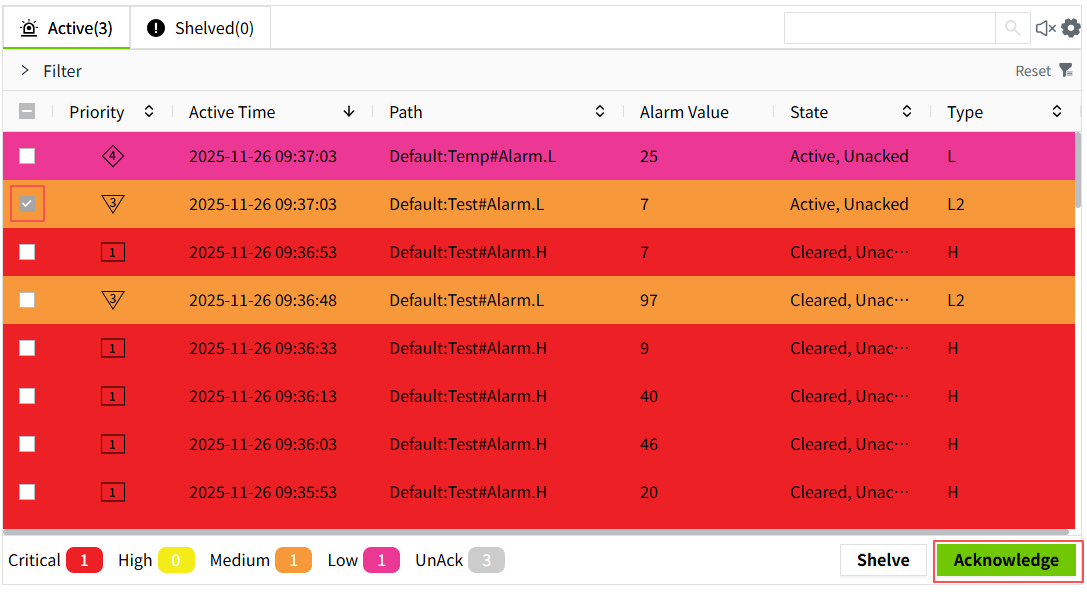
Task: Switch to the Shelved(0) tab
Action: pyautogui.click(x=201, y=28)
